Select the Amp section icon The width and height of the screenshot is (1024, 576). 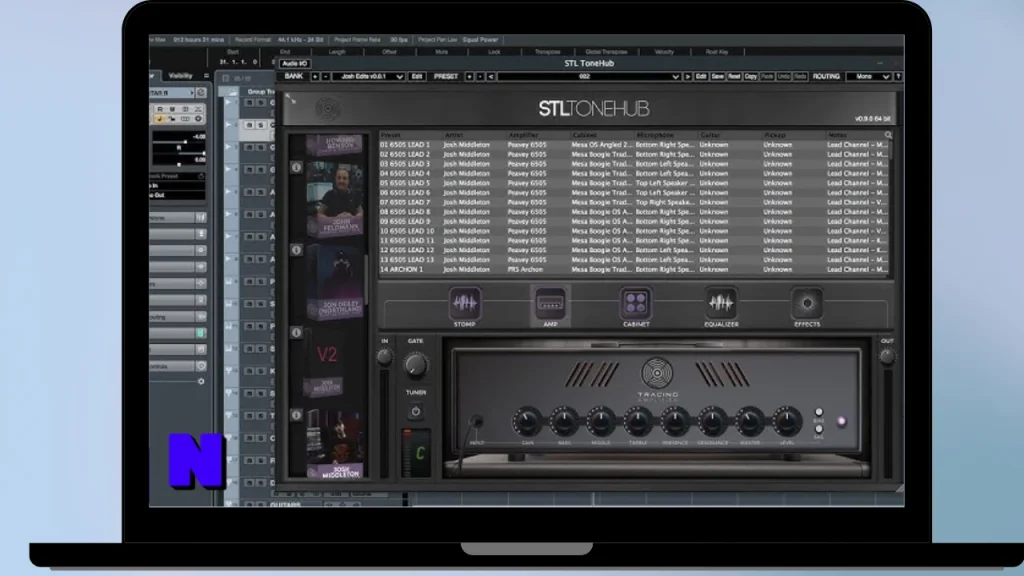coord(550,303)
